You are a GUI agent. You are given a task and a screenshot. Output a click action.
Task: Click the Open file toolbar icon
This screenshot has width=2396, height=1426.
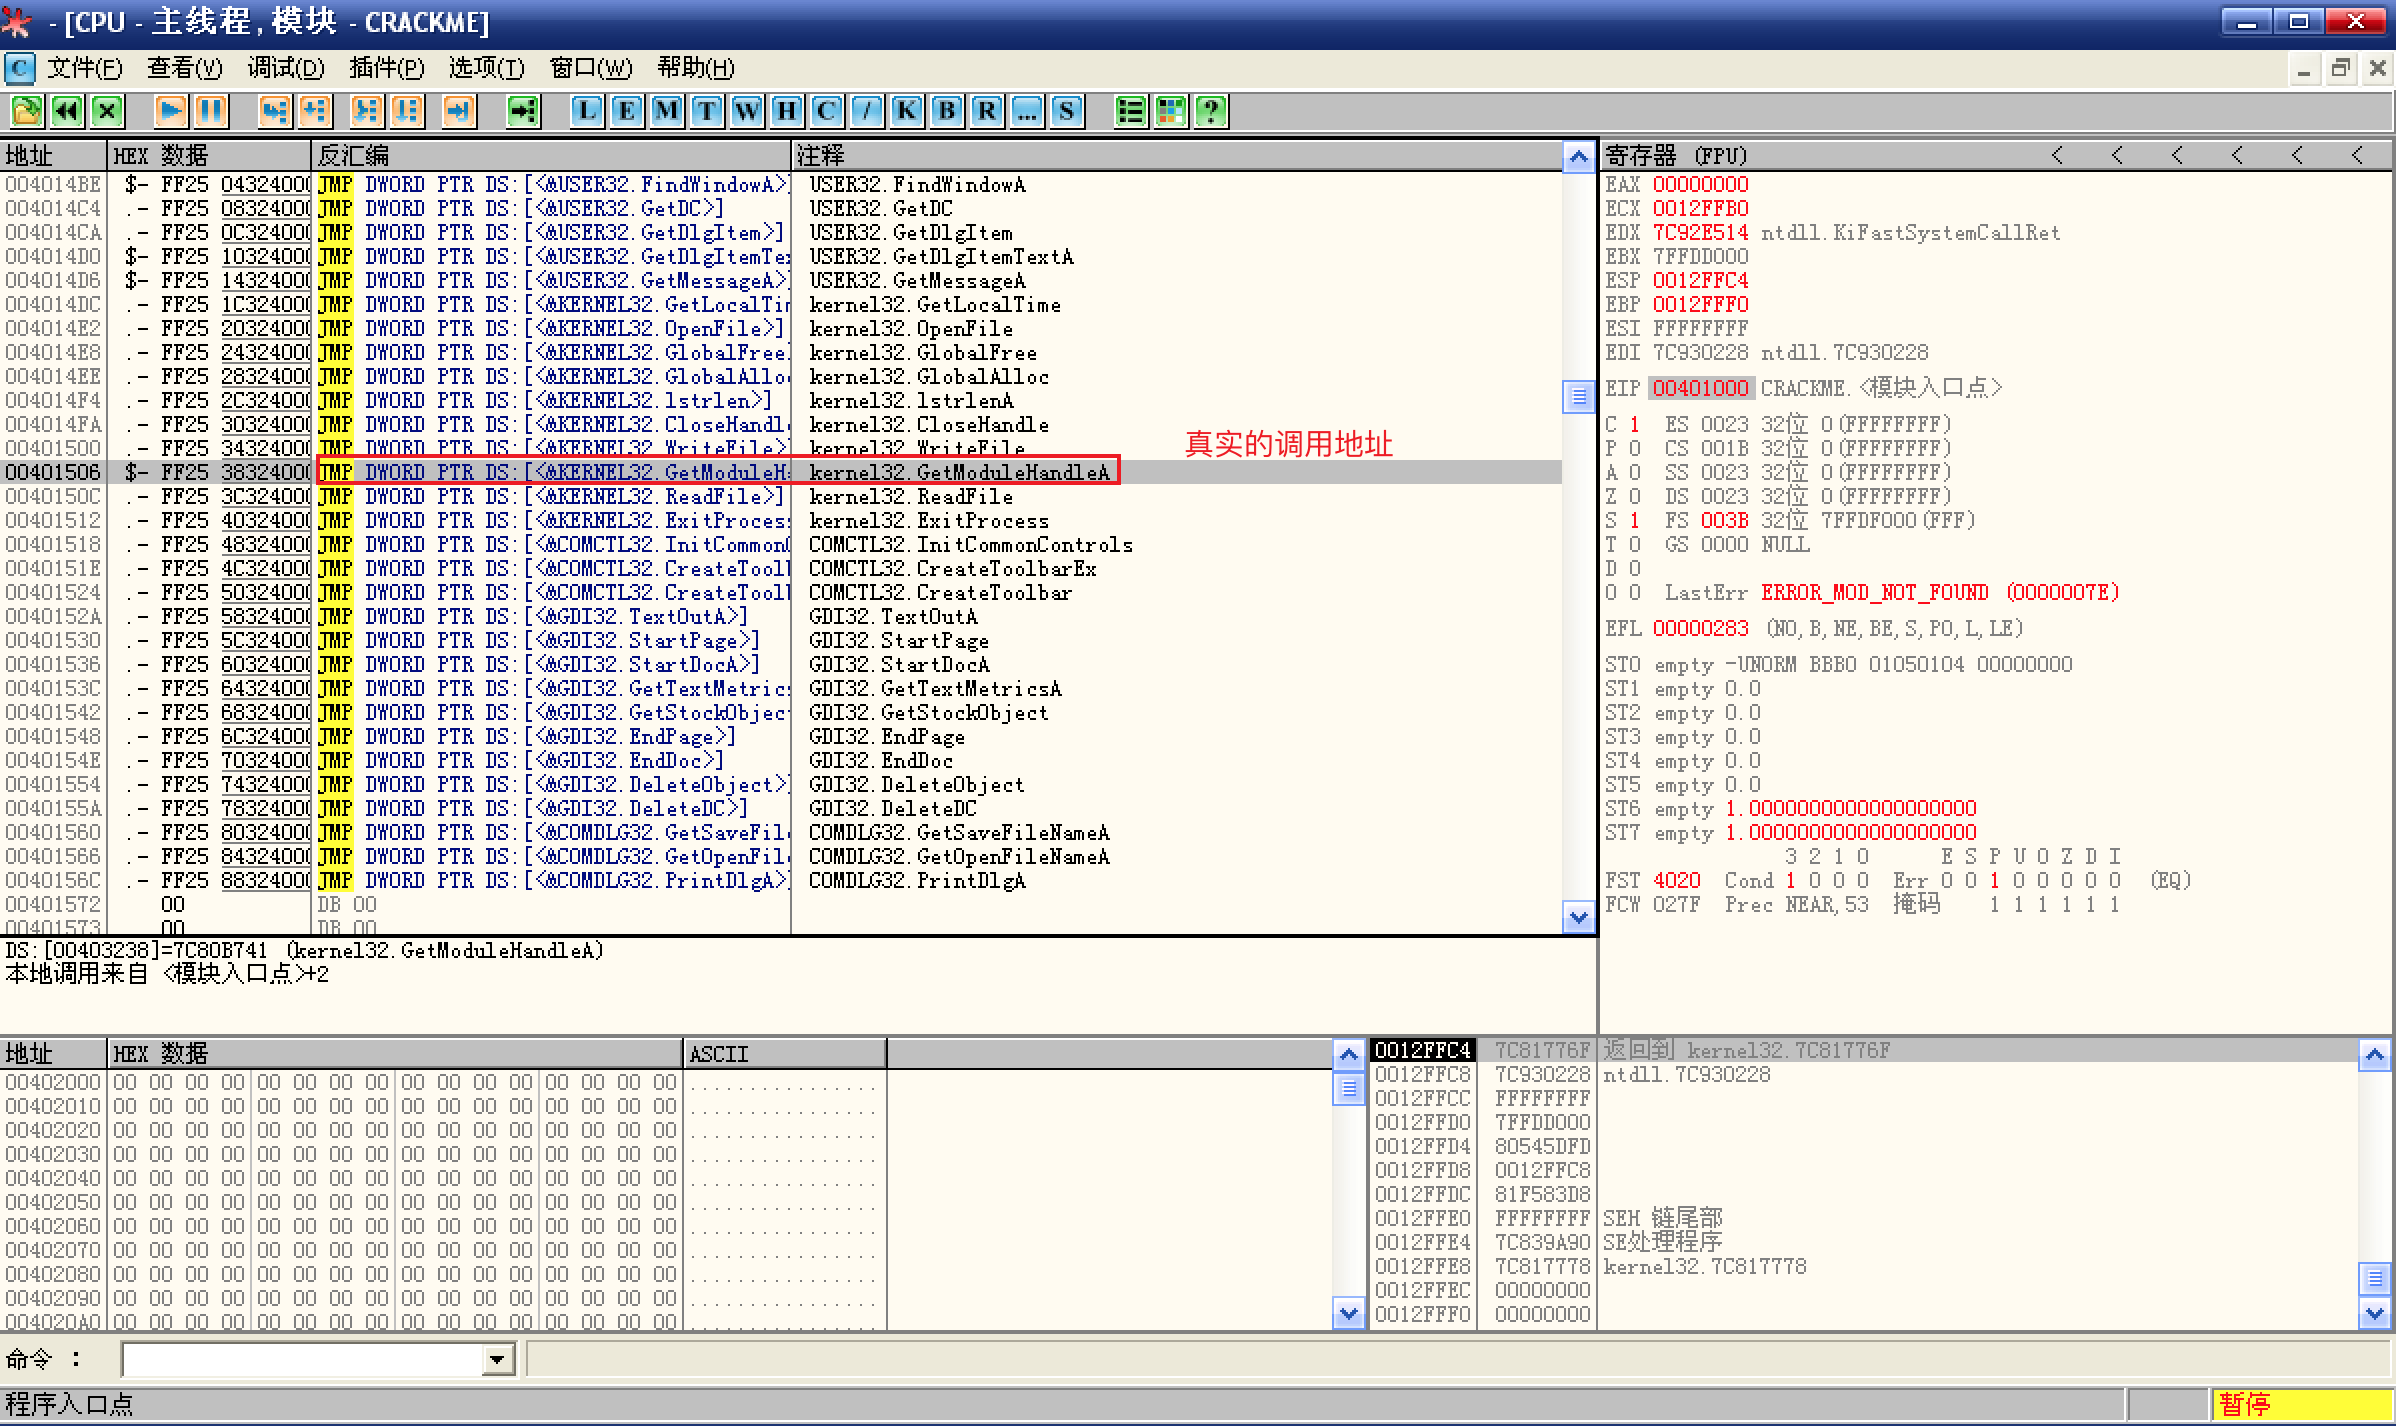27,111
